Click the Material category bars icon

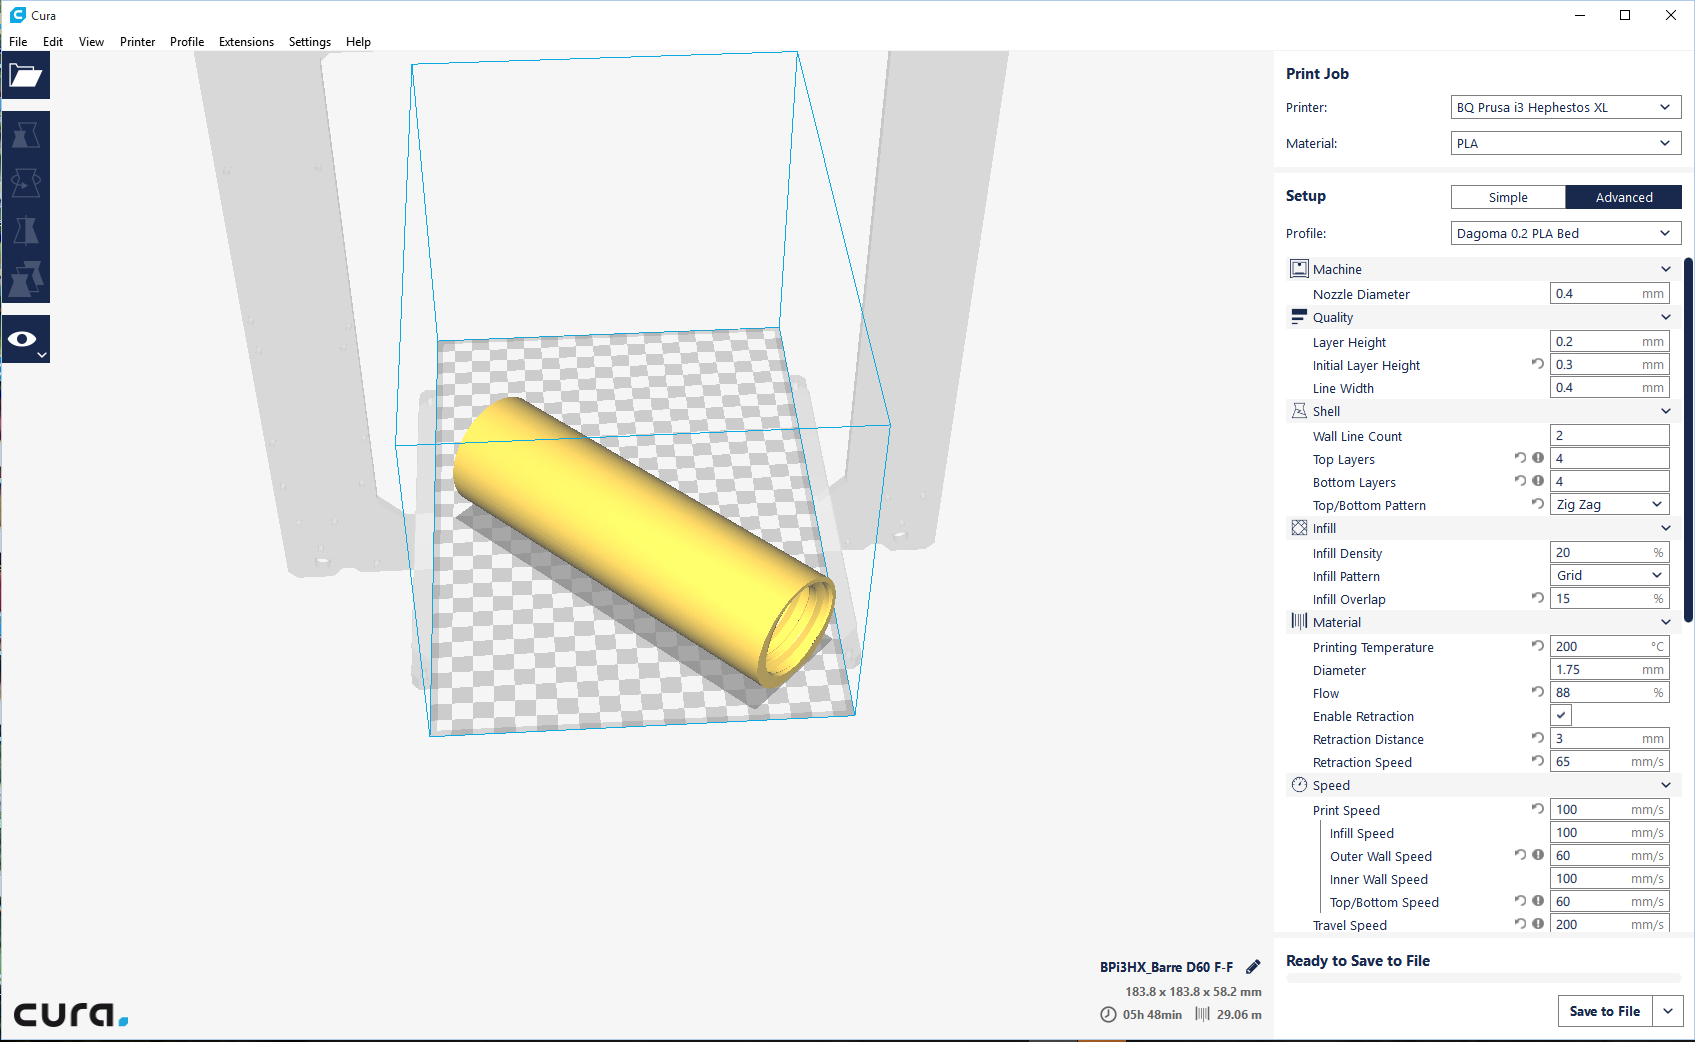click(x=1299, y=622)
